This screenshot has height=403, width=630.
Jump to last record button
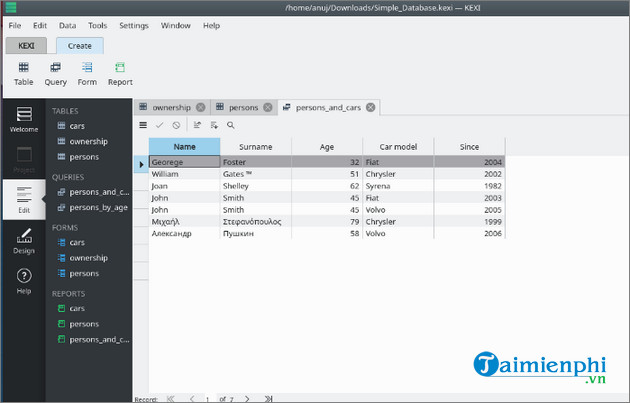268,398
